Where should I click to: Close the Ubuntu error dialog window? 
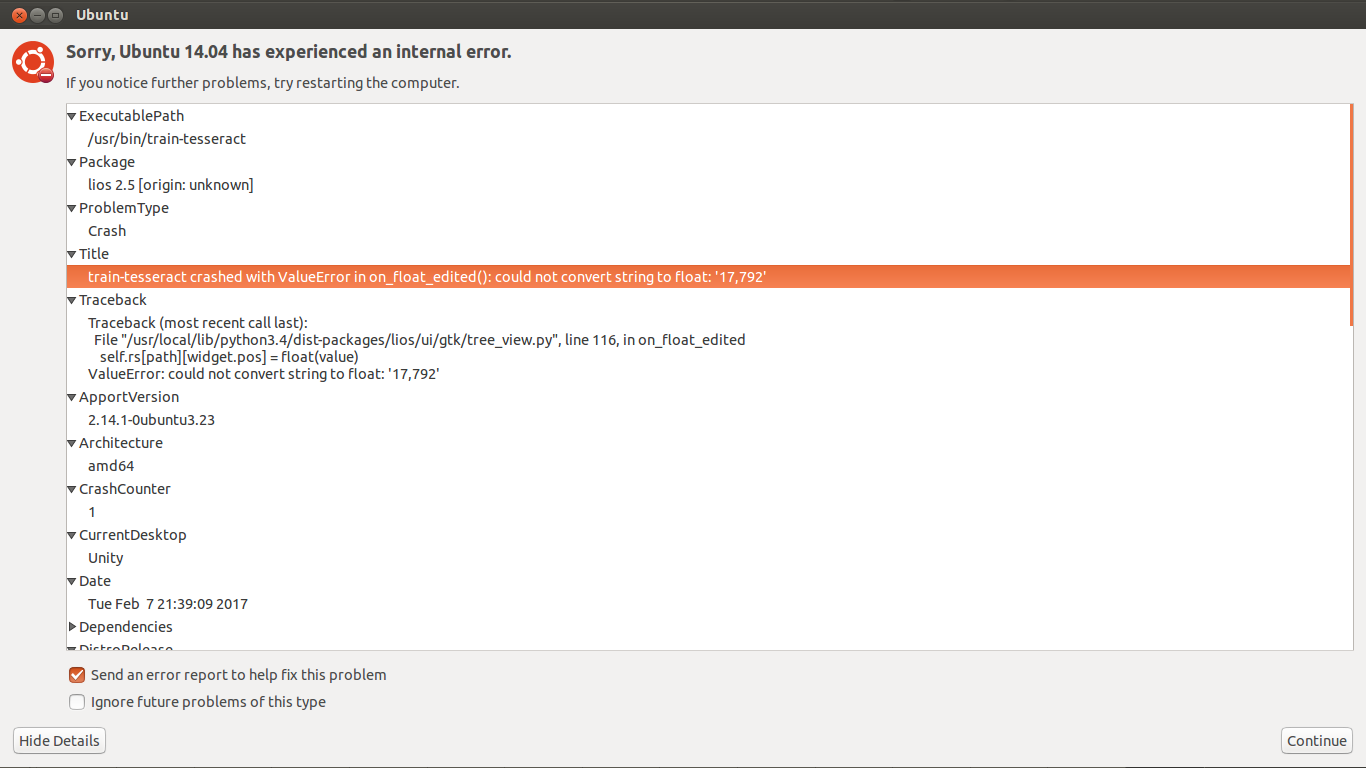click(19, 15)
